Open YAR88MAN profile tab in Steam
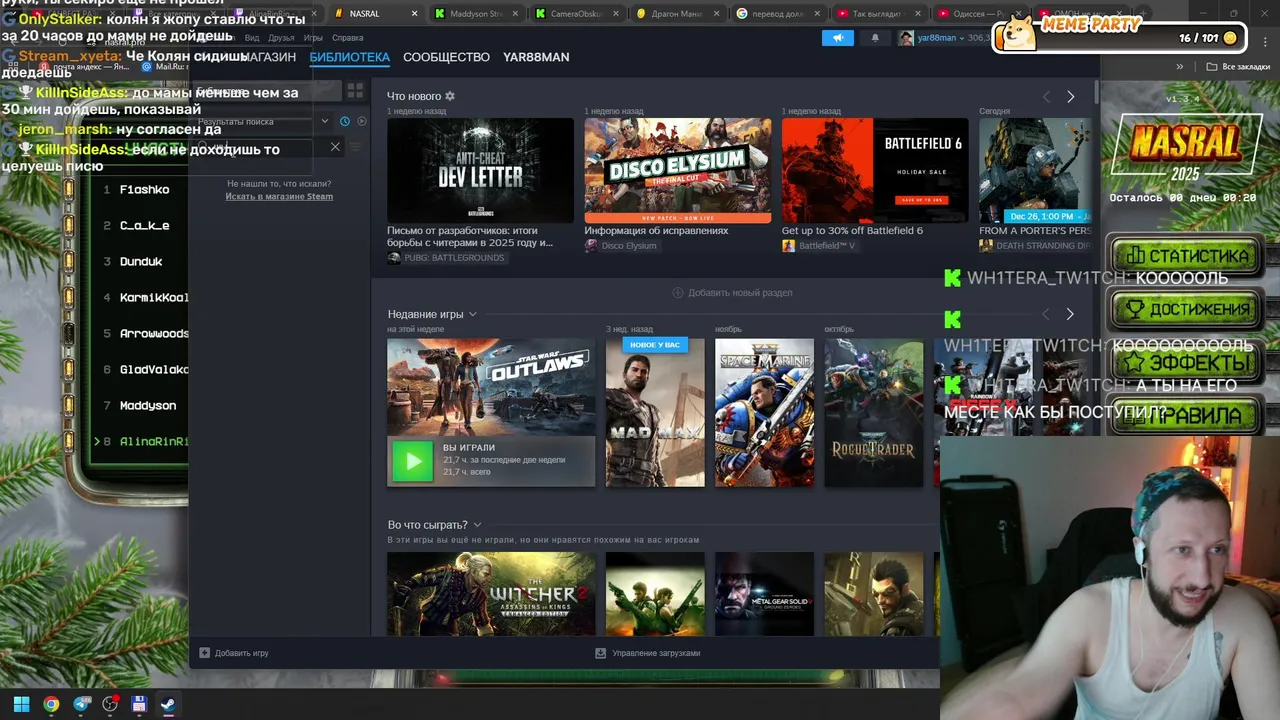1280x720 pixels. 536,57
